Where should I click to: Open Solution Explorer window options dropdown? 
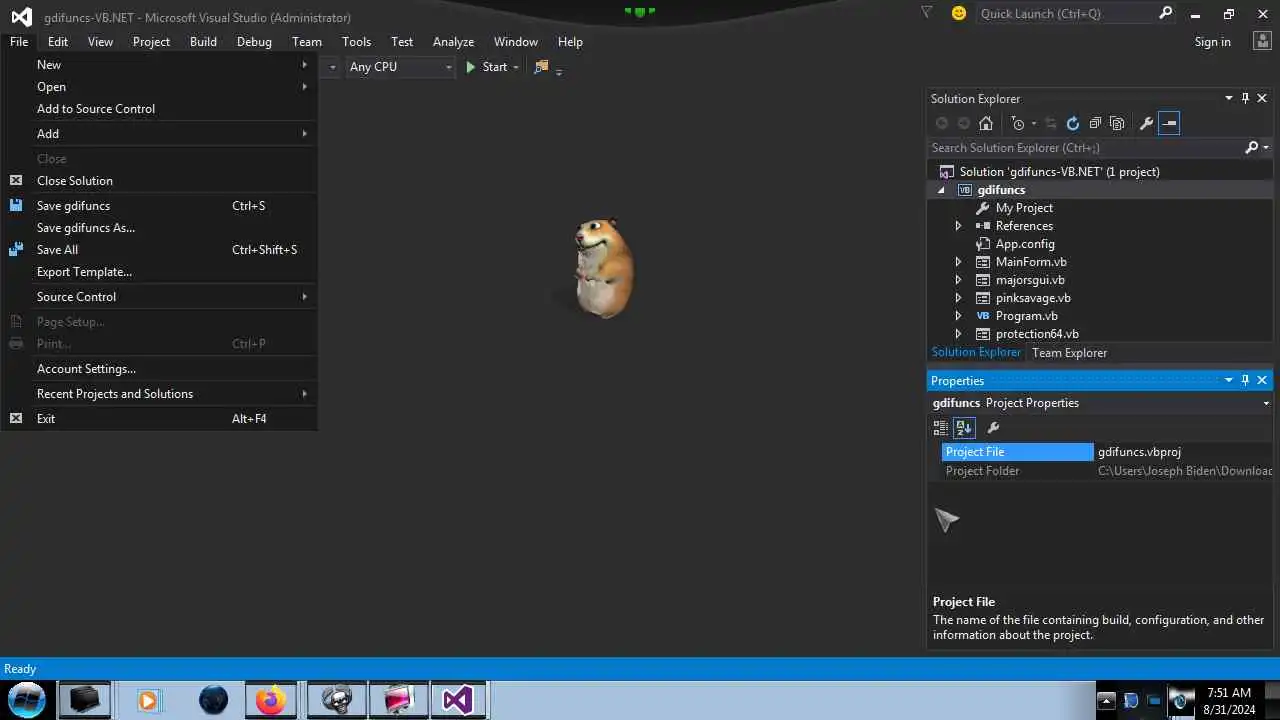[x=1229, y=98]
